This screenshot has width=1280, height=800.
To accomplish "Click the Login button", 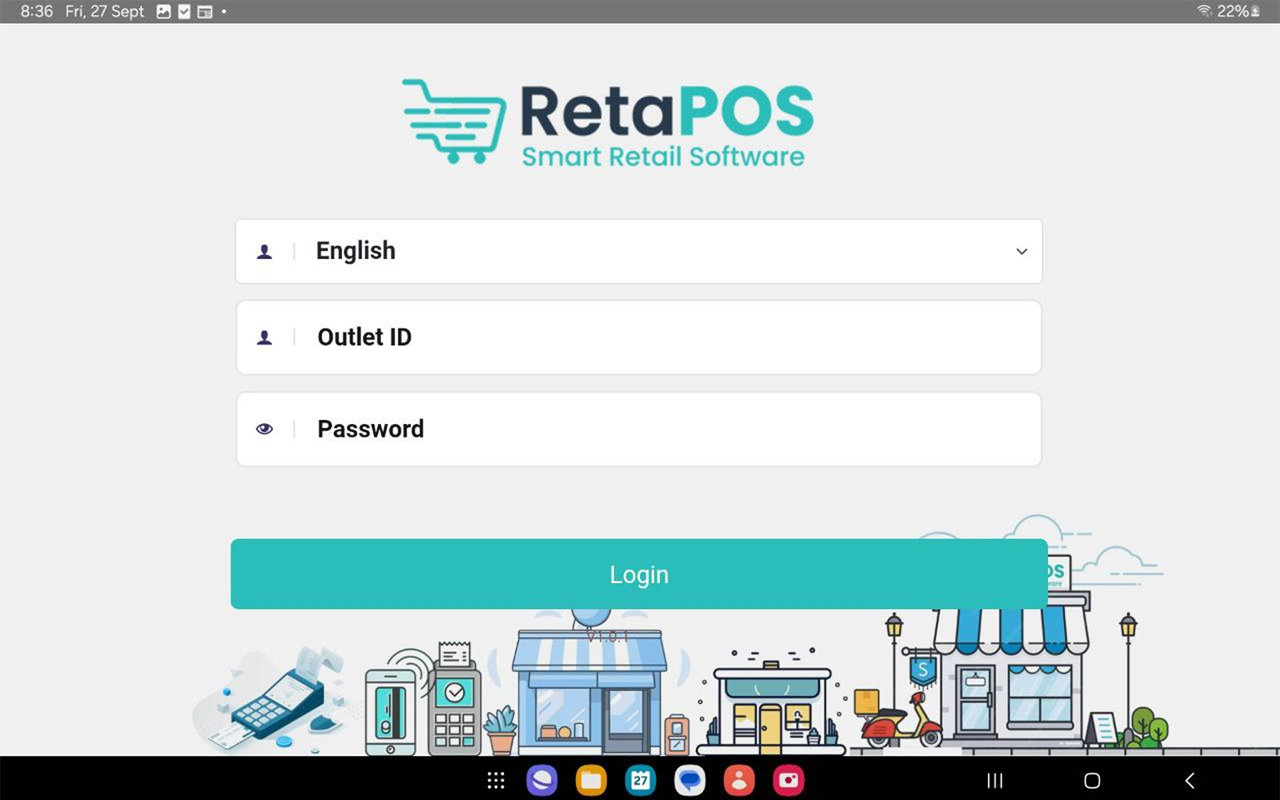I will [x=639, y=574].
